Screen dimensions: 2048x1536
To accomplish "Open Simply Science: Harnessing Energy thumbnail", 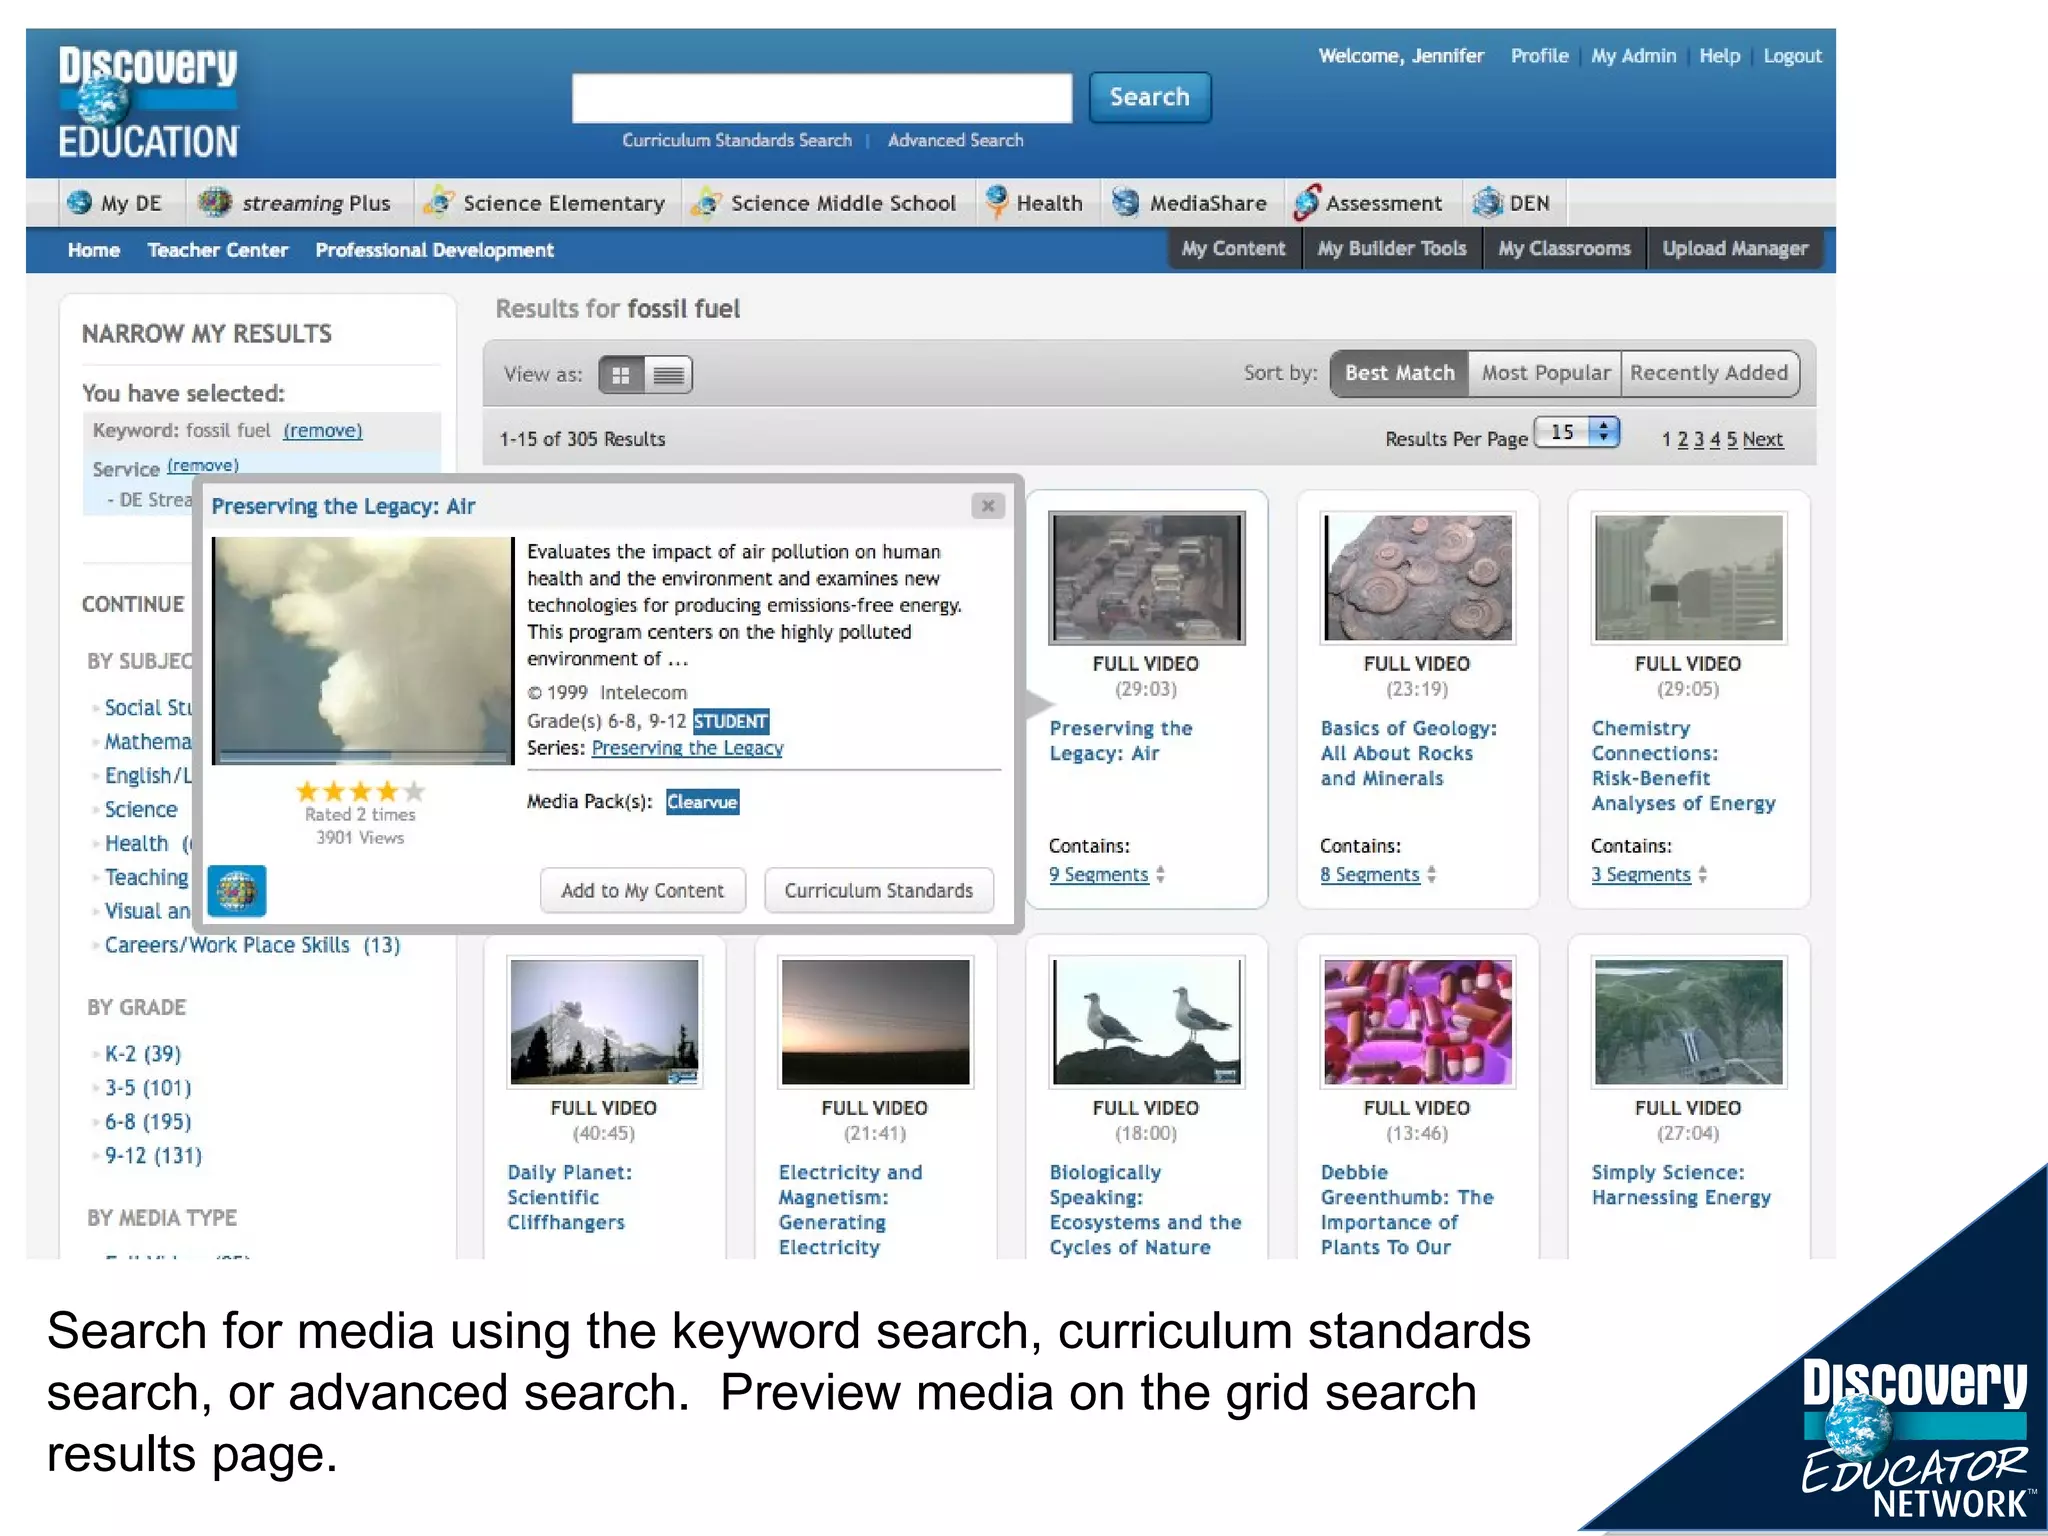I will [1688, 1022].
